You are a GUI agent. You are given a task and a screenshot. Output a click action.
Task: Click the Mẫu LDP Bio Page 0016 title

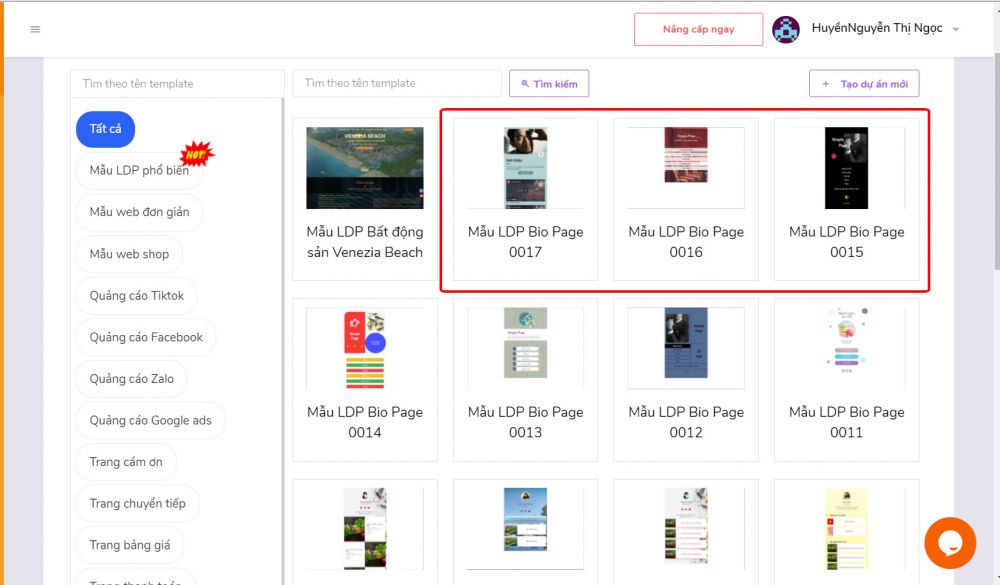[x=686, y=242]
